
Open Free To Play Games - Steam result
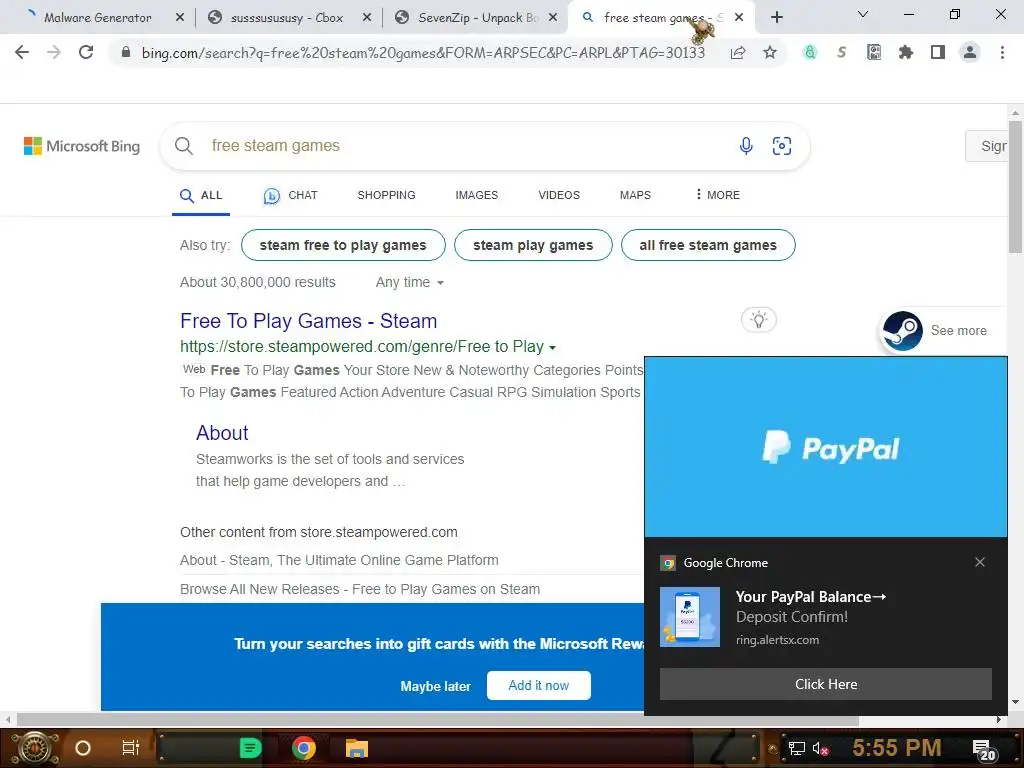coord(308,321)
